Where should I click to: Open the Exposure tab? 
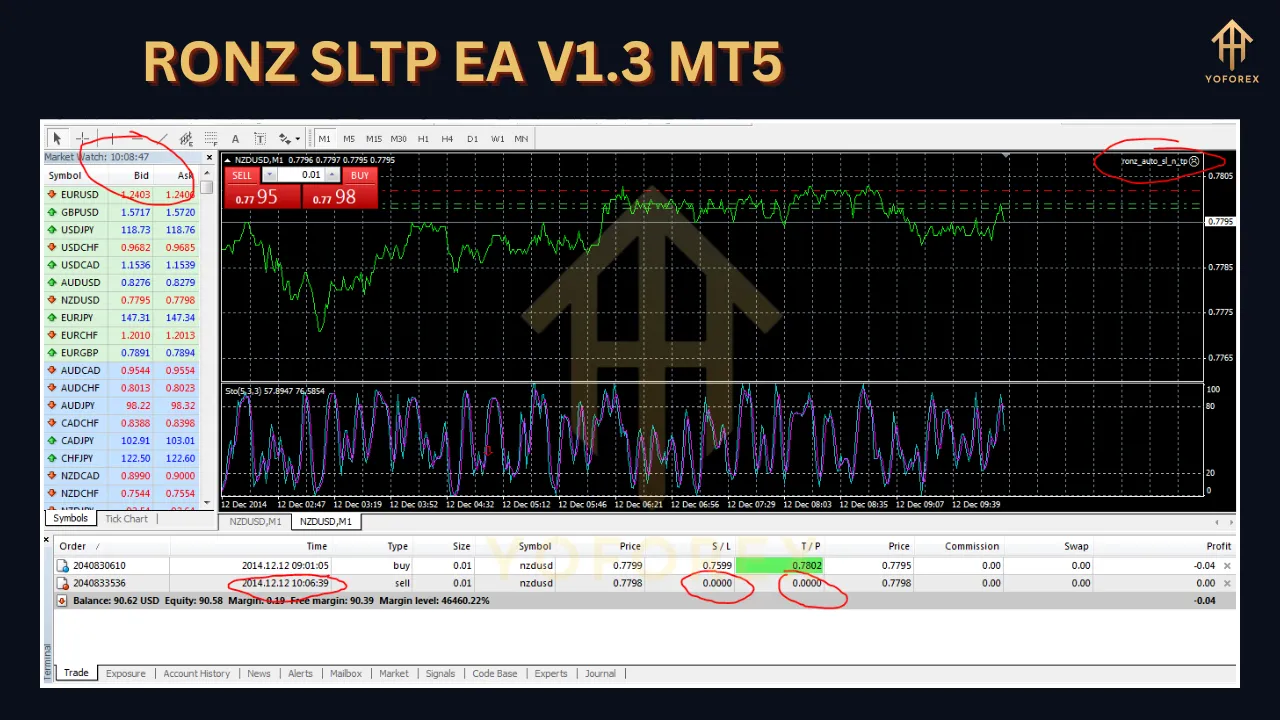[126, 673]
